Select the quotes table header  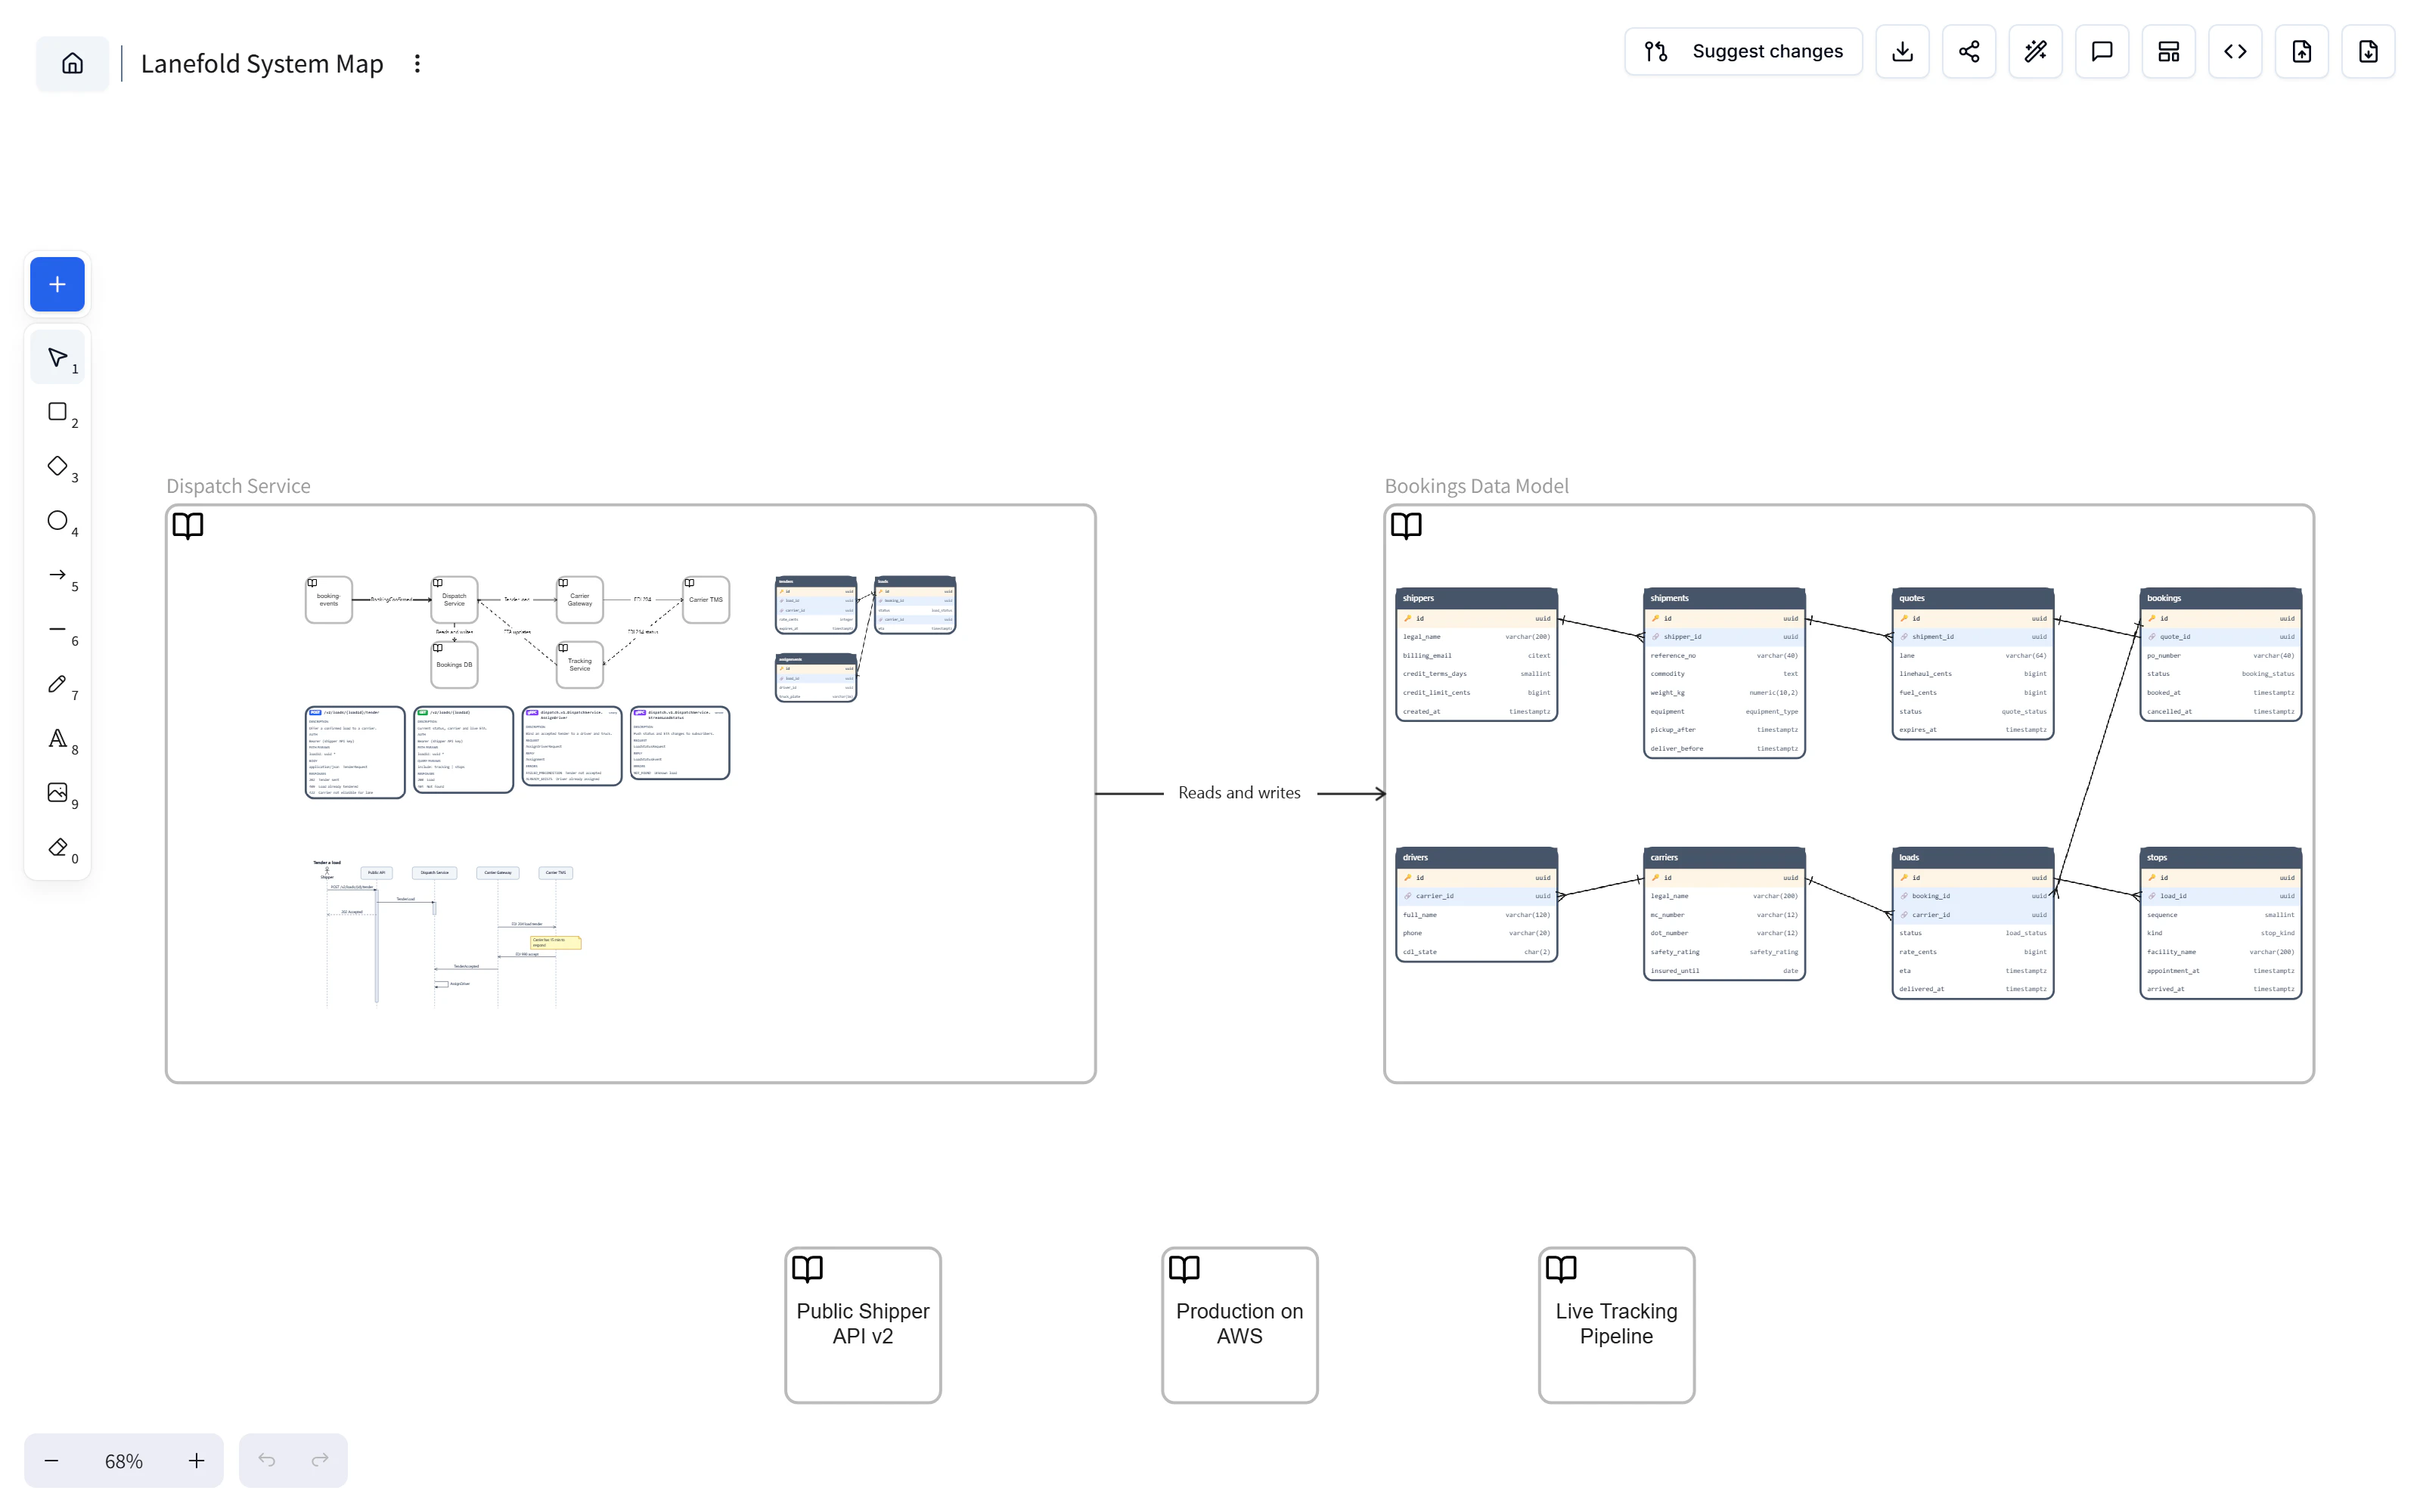pyautogui.click(x=1973, y=598)
